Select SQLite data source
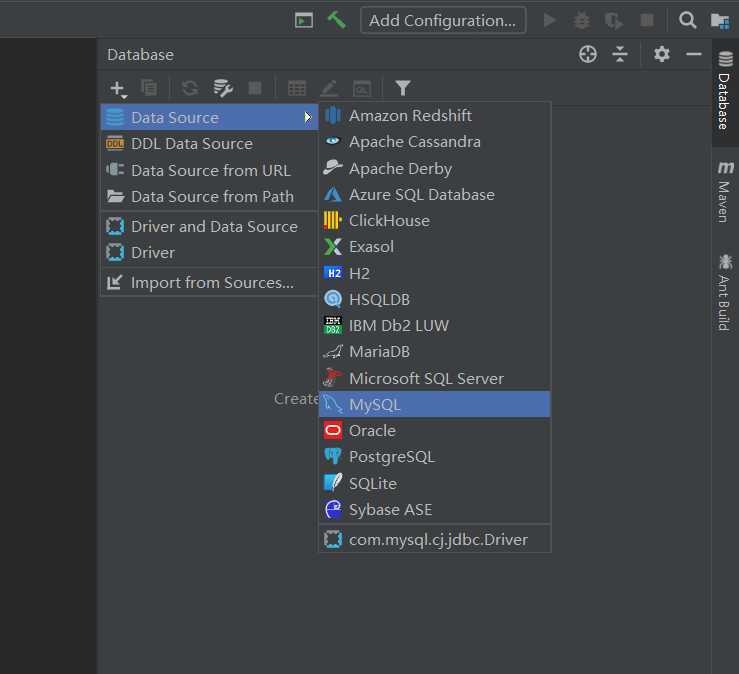Screen dimensions: 739x674 pos(435,483)
